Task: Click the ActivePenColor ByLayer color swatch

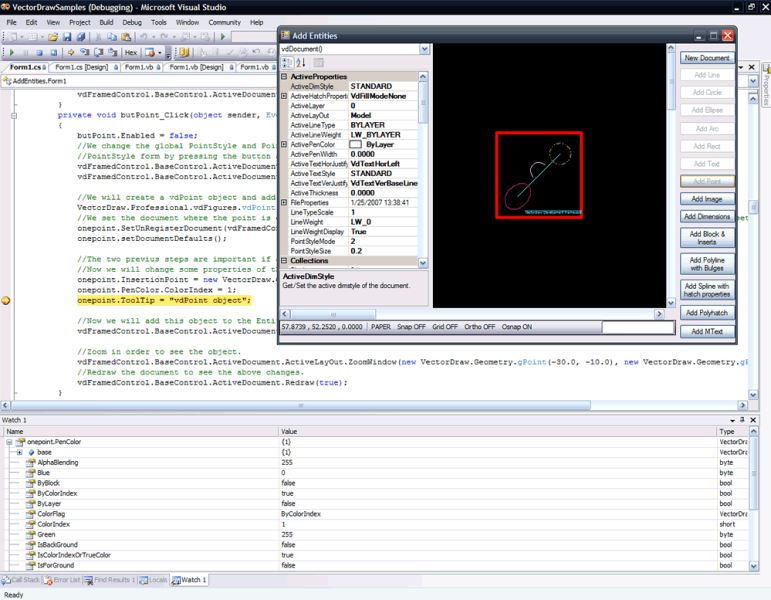Action: [355, 144]
